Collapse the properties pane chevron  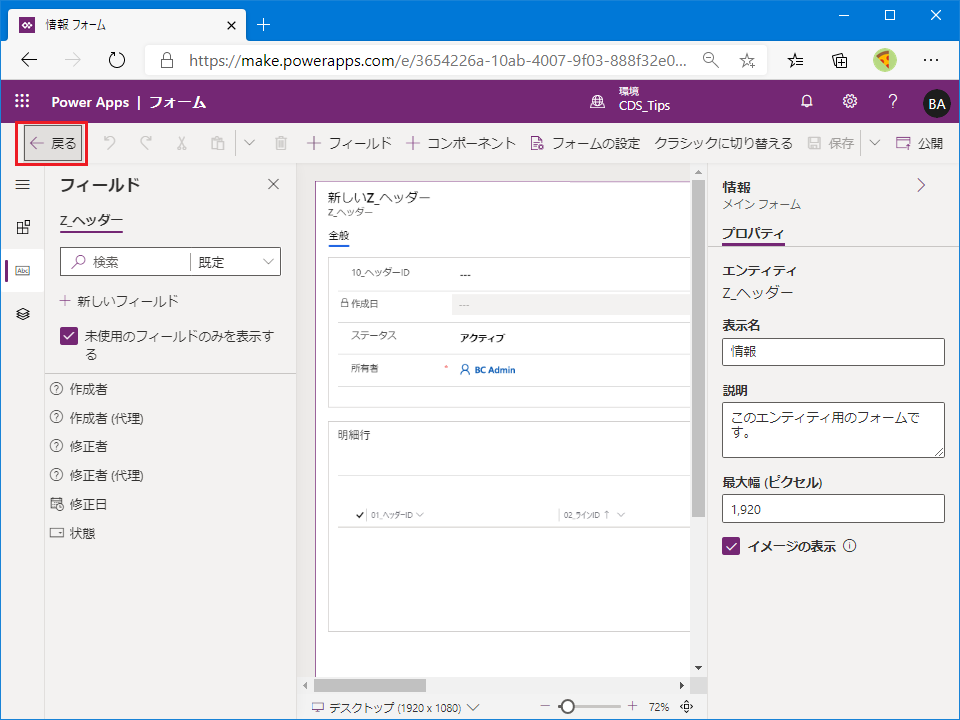coord(921,186)
